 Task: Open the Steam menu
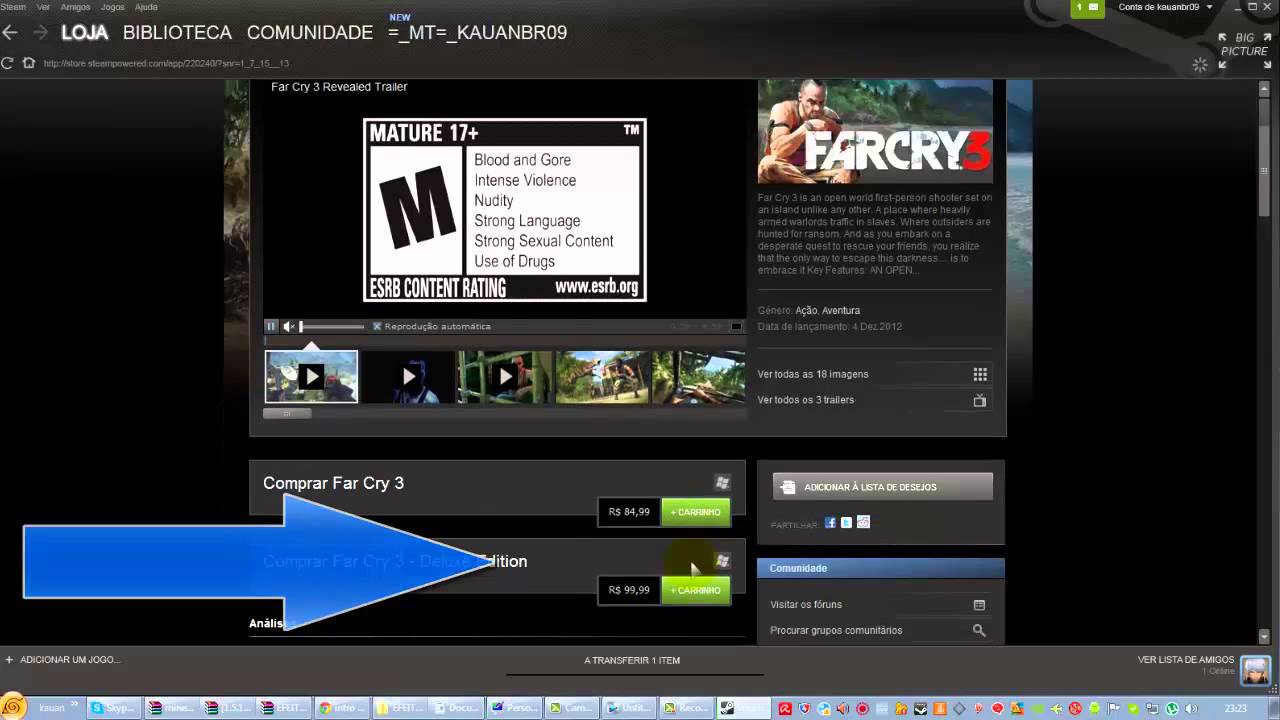coord(13,7)
